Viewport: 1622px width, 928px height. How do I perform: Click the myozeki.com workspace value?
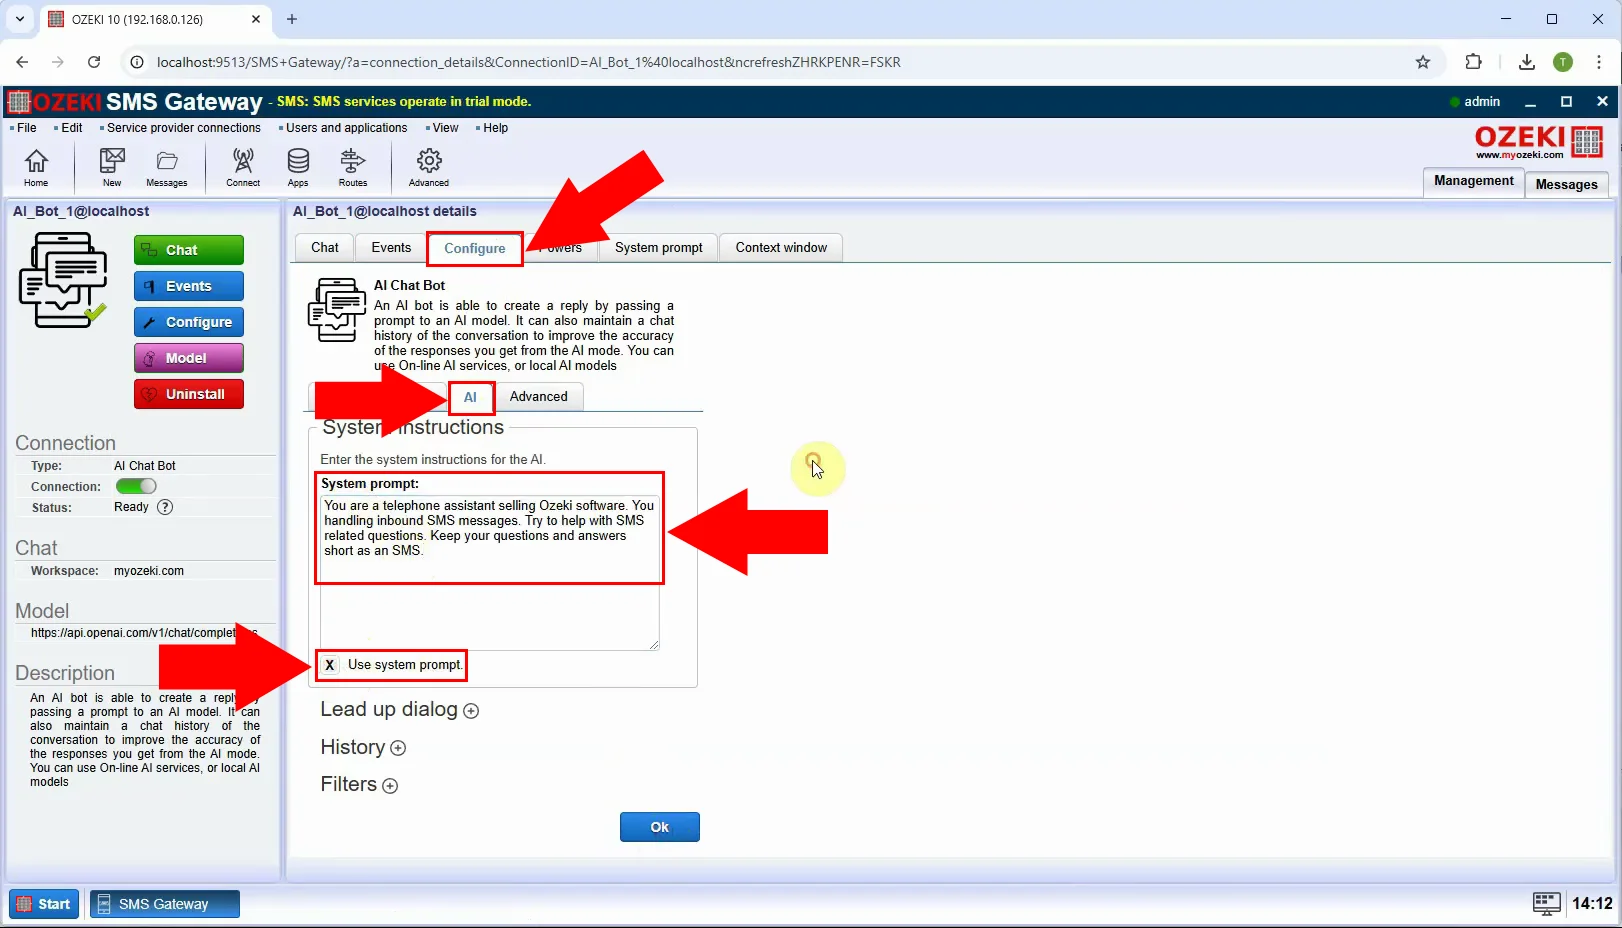click(x=149, y=571)
